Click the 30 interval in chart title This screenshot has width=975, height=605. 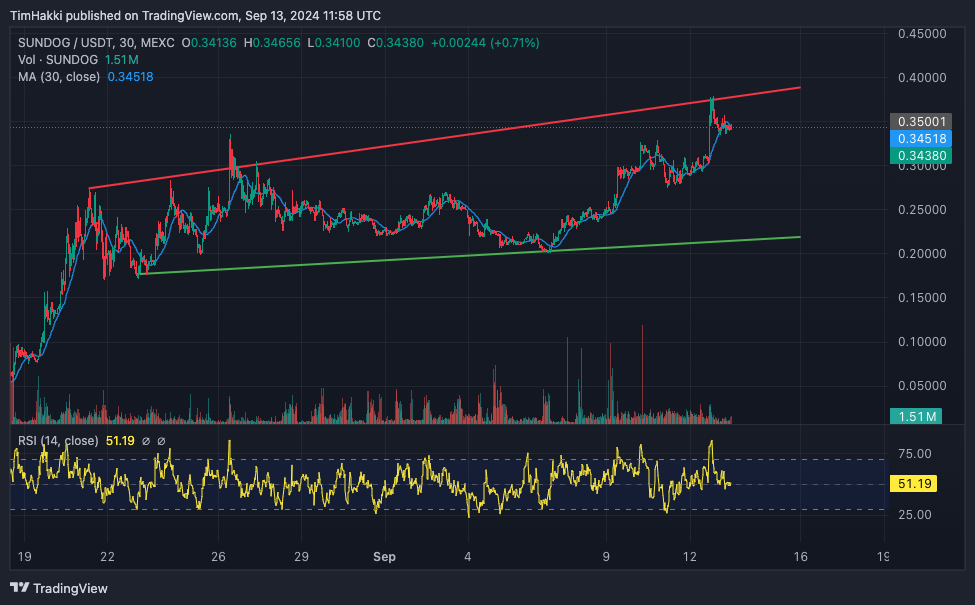click(127, 43)
